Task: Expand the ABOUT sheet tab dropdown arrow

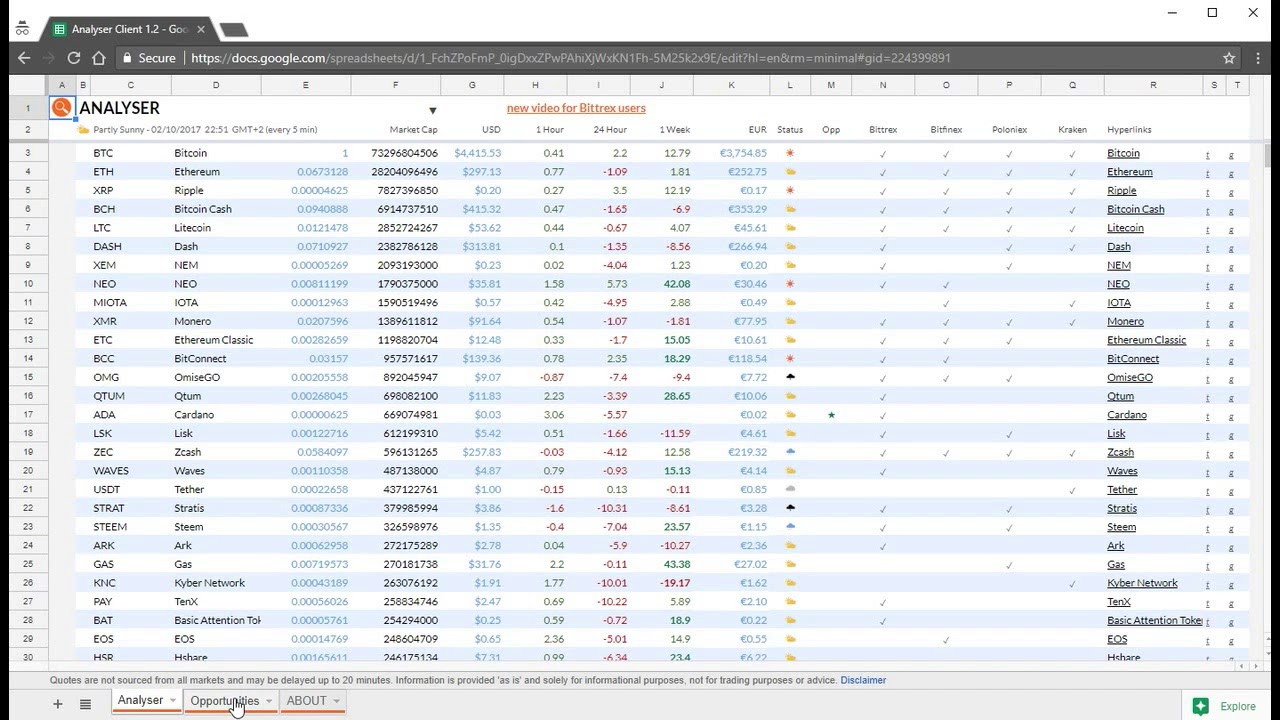Action: tap(336, 701)
